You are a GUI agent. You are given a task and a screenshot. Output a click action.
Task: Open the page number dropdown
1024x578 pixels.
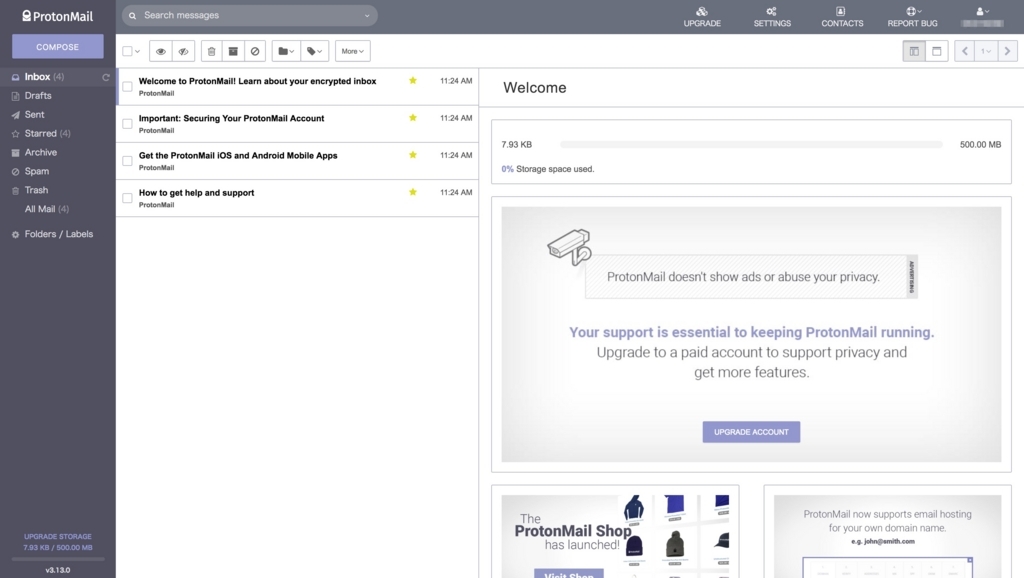[986, 51]
